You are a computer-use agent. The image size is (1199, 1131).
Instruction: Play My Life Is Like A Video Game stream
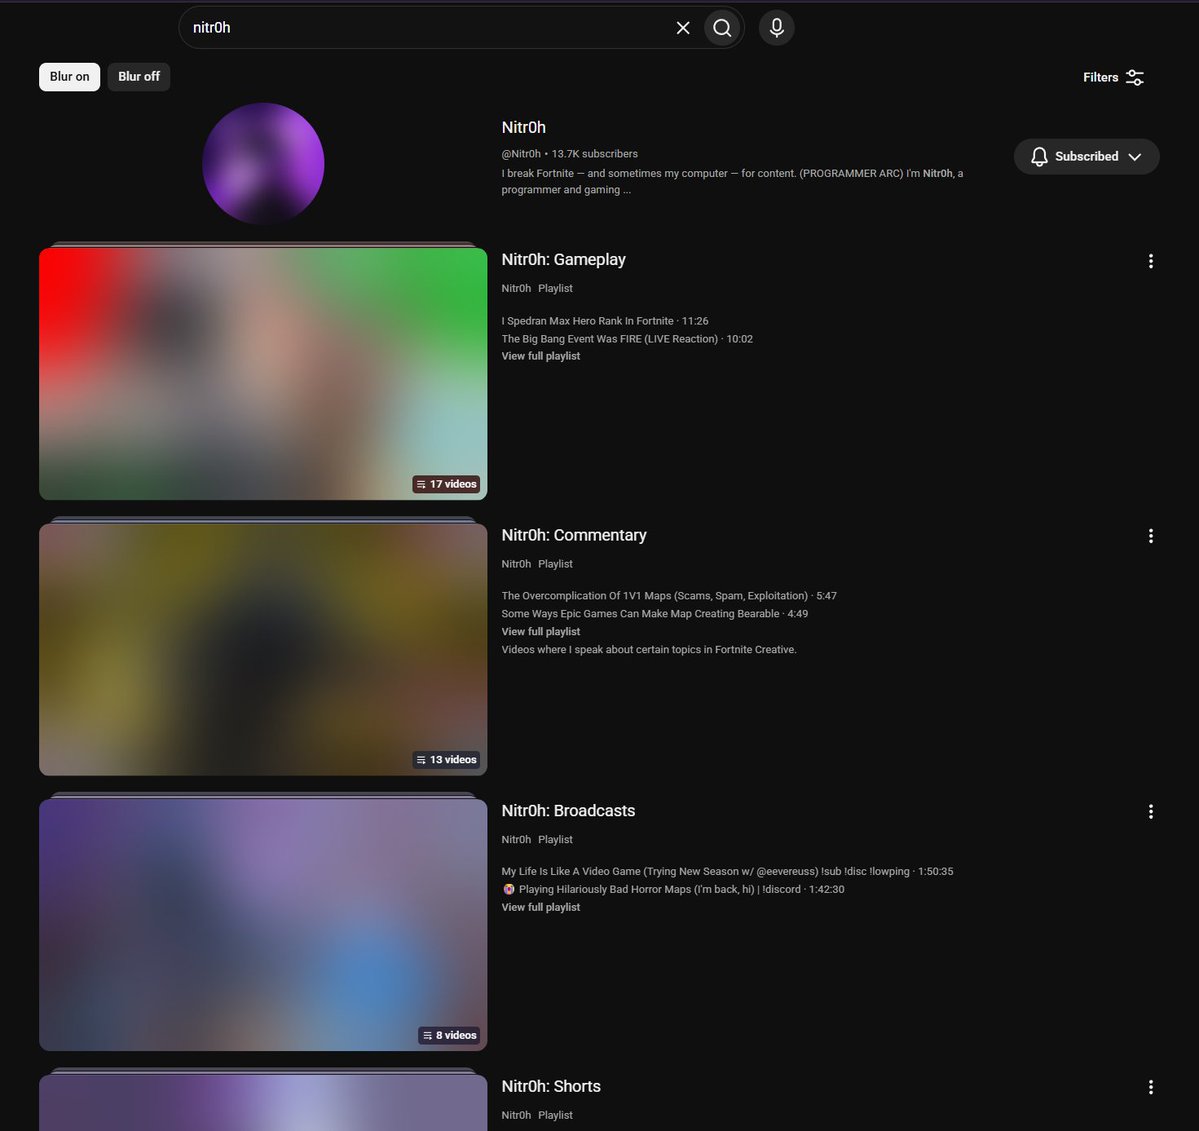(x=727, y=871)
